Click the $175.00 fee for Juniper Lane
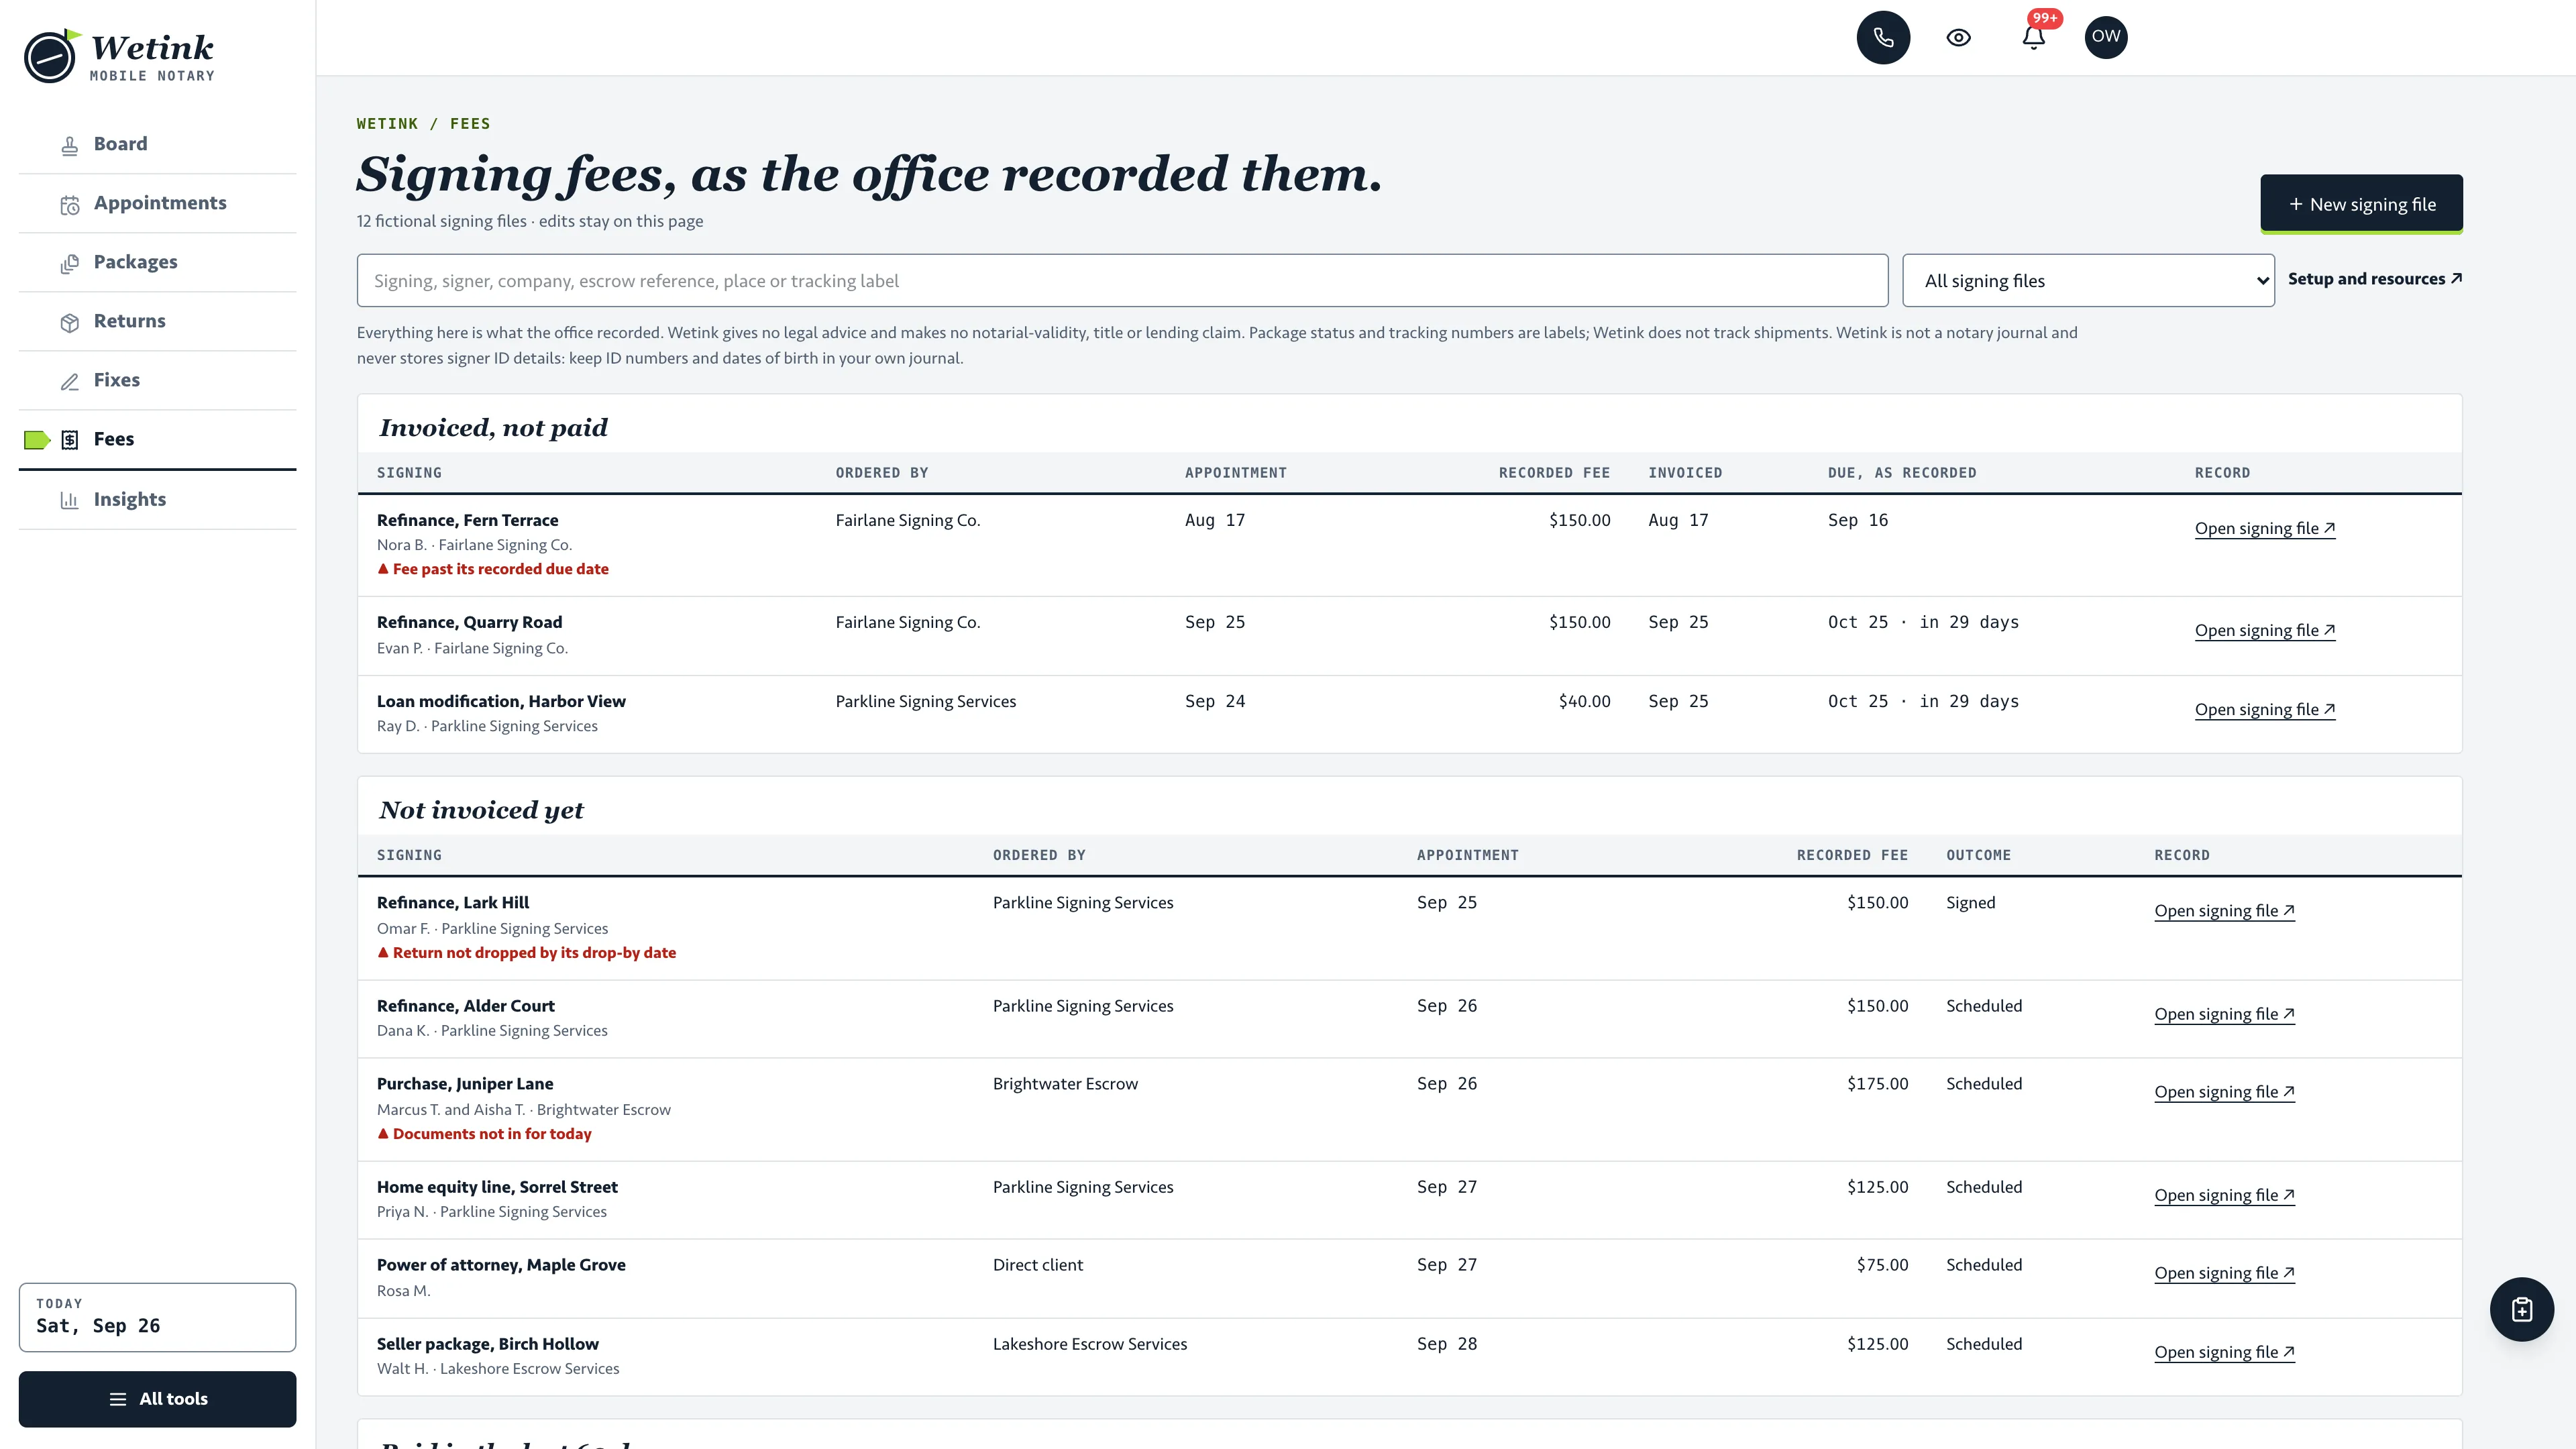 (1877, 1083)
